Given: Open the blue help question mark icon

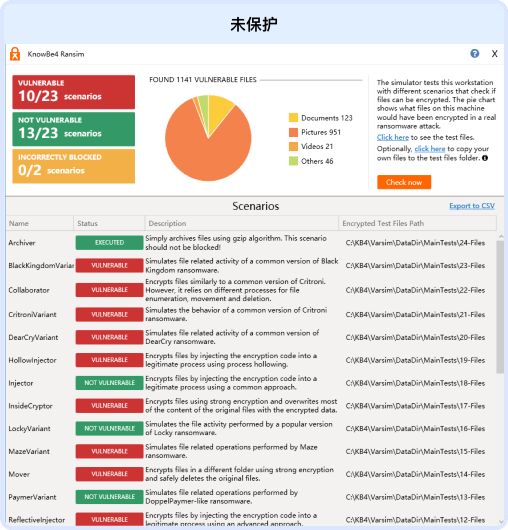Looking at the screenshot, I should (475, 53).
